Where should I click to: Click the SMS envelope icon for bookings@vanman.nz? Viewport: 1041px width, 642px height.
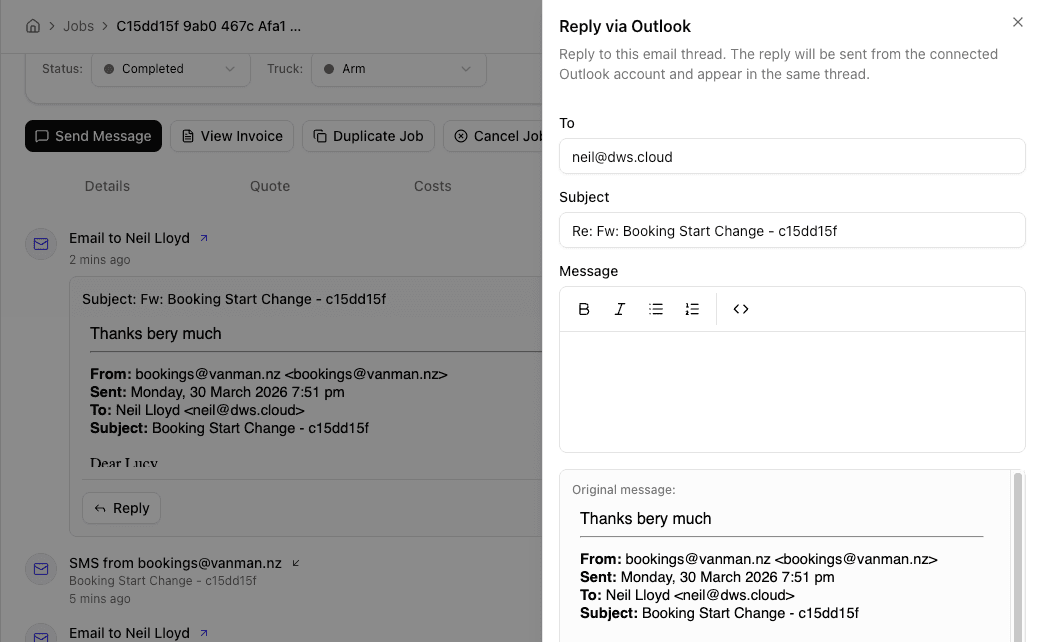coord(40,569)
